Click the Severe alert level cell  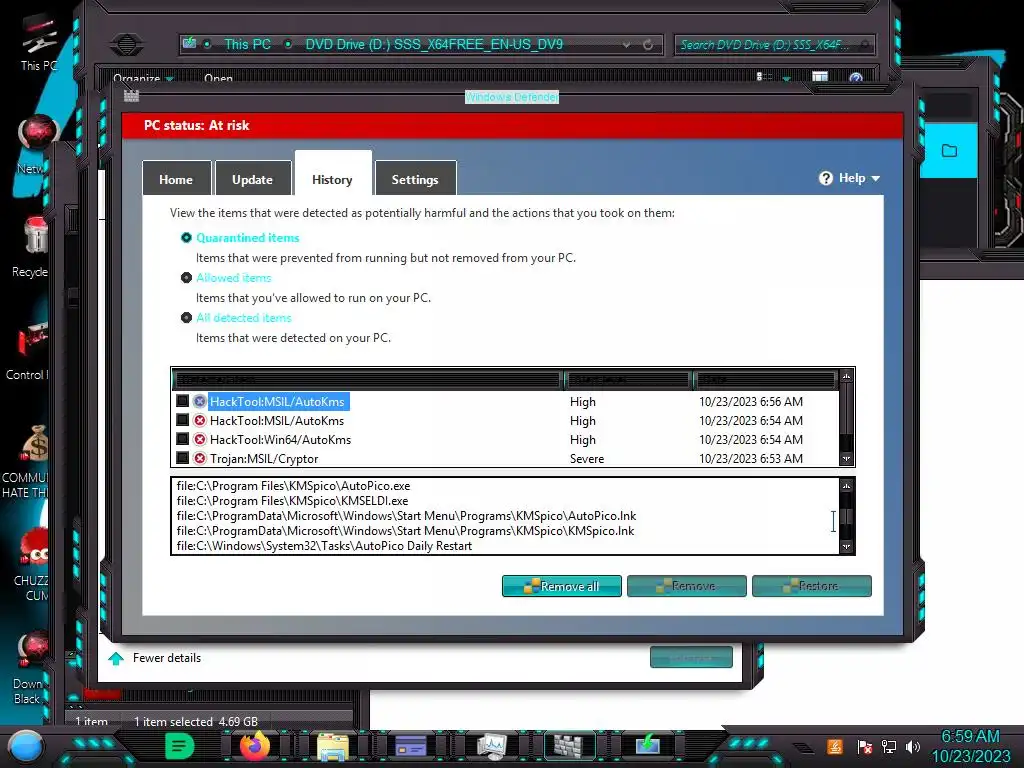[586, 458]
